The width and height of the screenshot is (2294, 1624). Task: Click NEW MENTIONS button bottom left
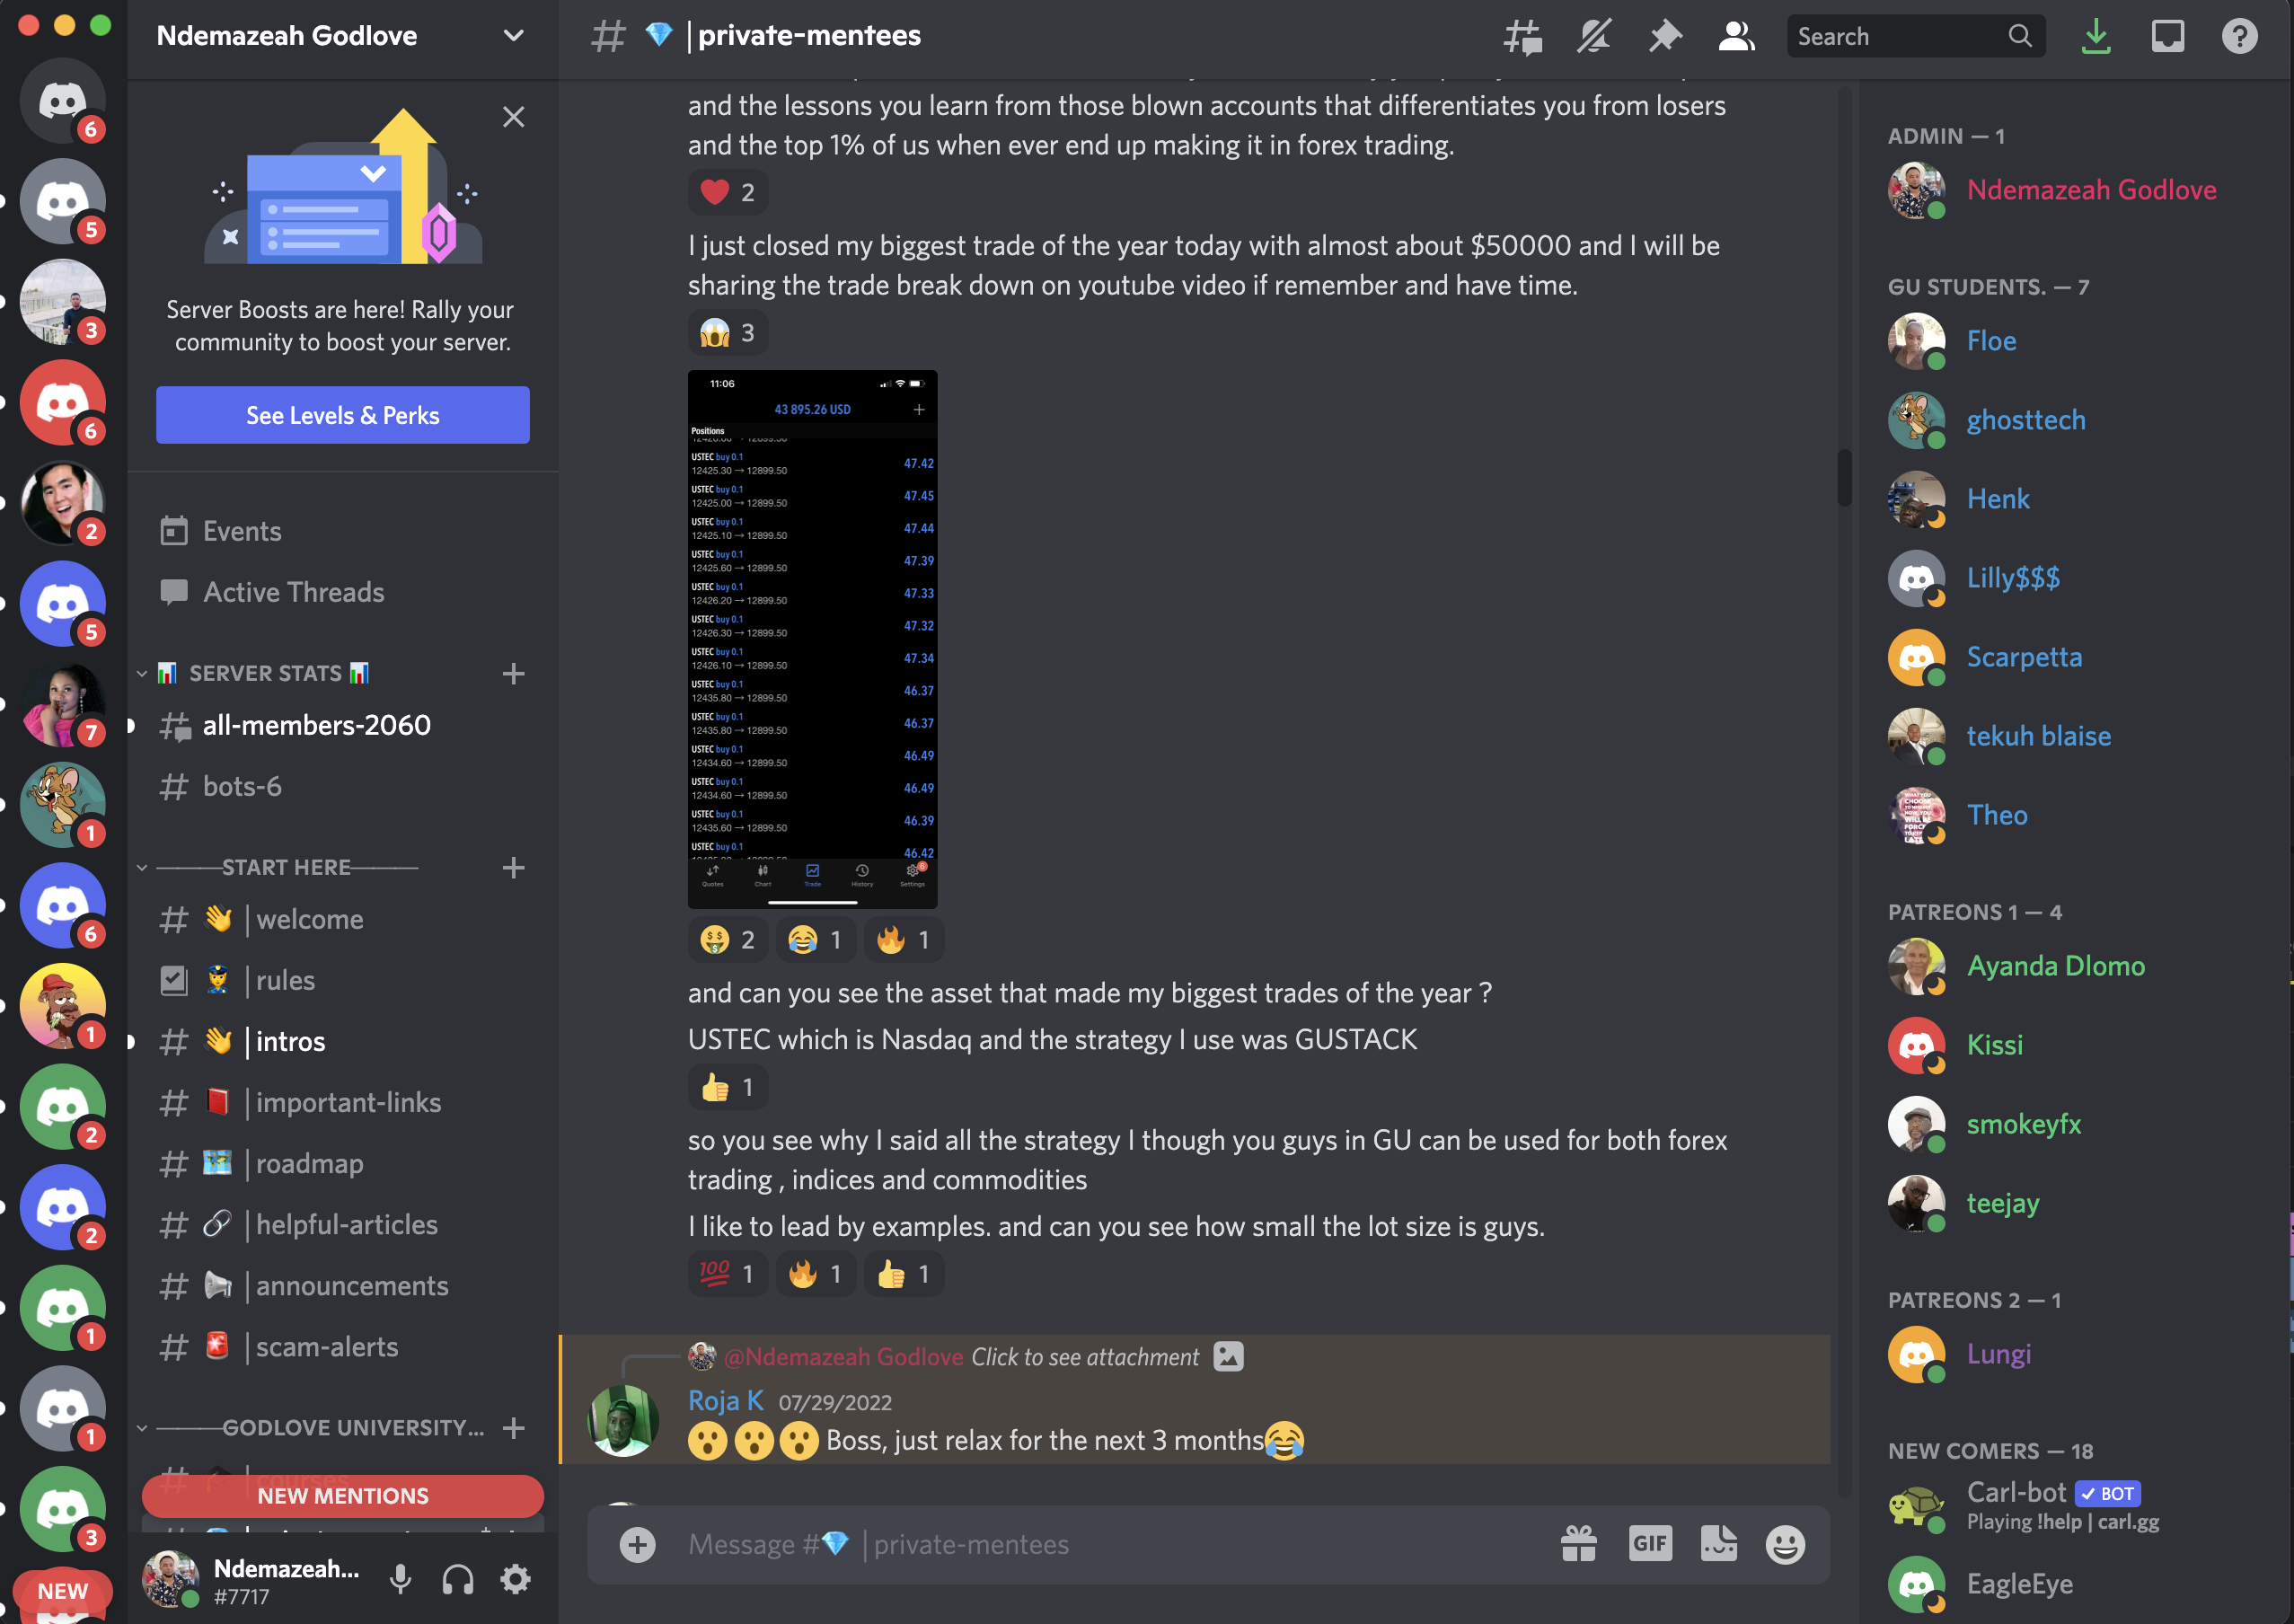(343, 1496)
